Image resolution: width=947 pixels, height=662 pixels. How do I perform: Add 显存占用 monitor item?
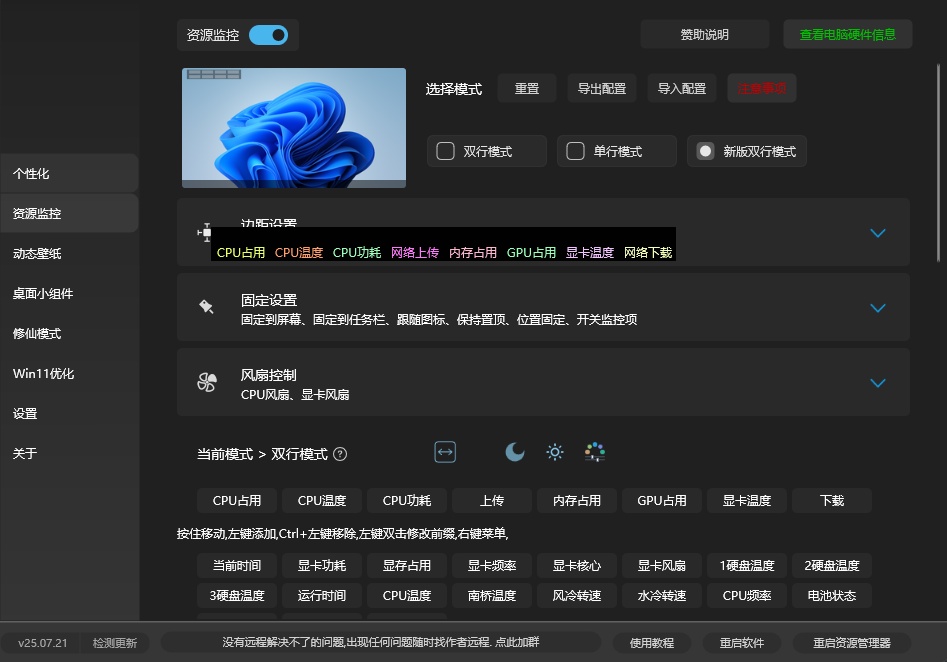407,565
